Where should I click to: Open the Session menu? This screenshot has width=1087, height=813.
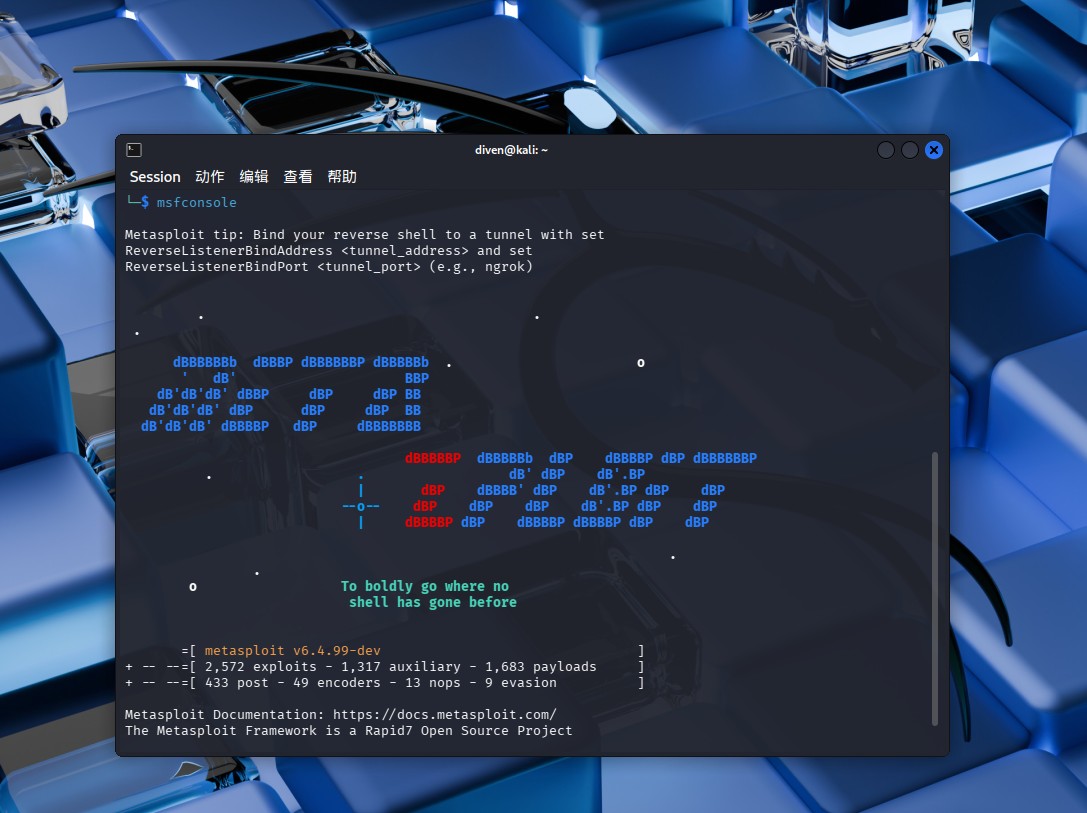coord(155,177)
